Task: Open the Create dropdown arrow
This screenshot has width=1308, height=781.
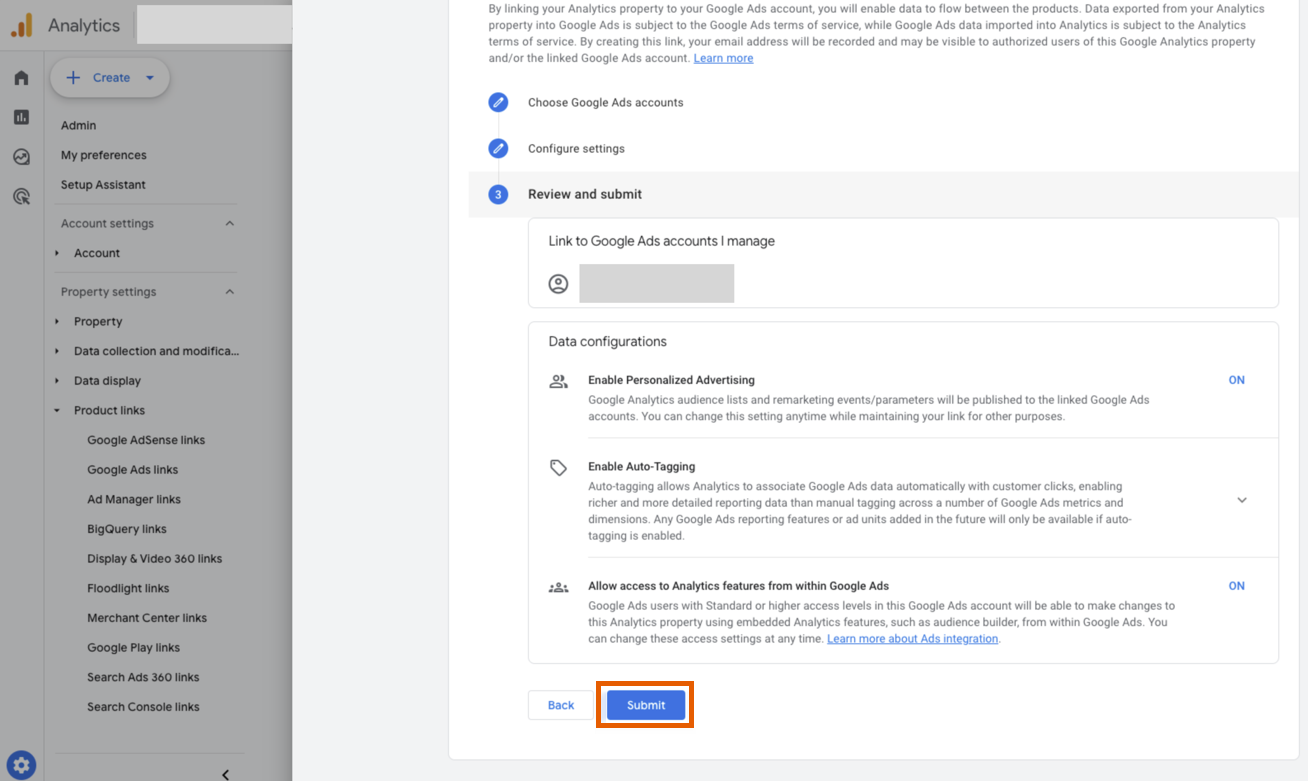Action: [150, 78]
